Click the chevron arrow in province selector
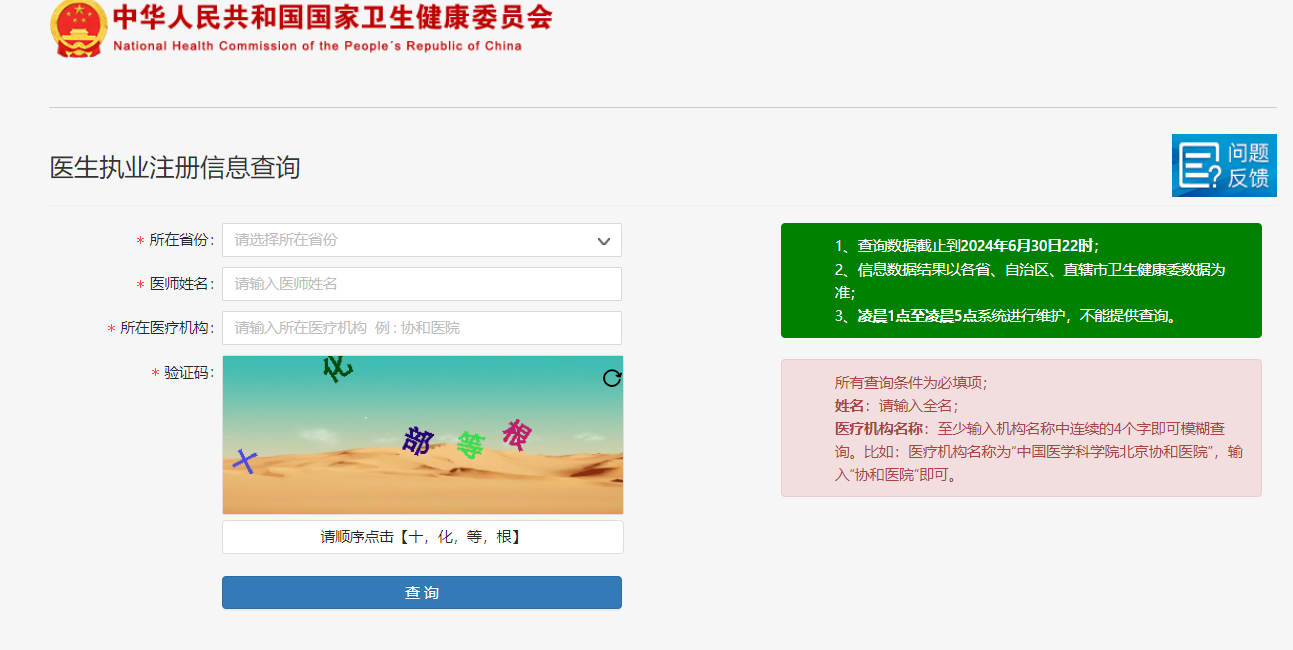The image size is (1293, 650). [x=604, y=241]
